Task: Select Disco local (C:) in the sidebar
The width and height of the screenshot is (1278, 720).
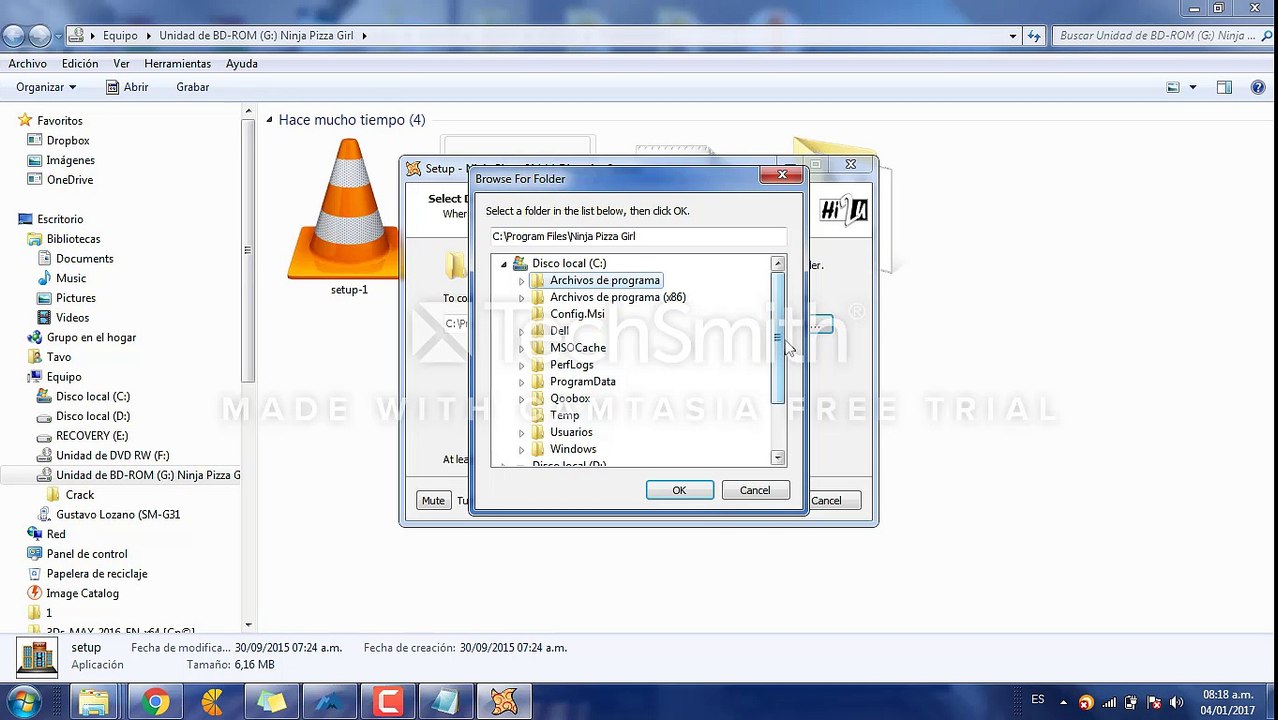Action: tap(92, 397)
